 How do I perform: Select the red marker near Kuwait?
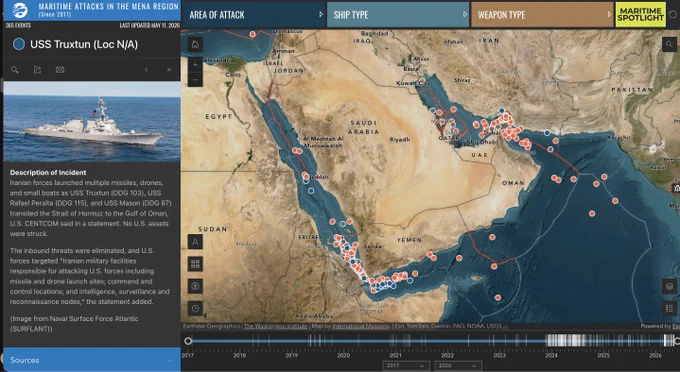[422, 81]
